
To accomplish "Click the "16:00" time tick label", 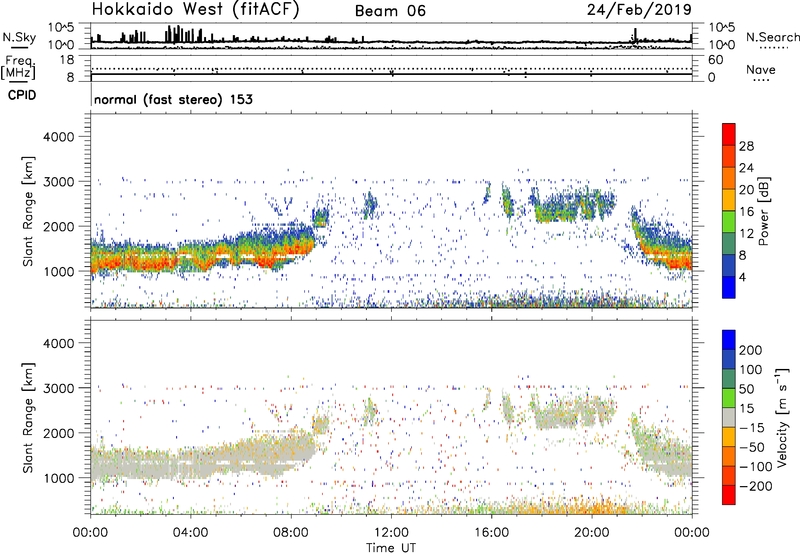I will point(491,533).
